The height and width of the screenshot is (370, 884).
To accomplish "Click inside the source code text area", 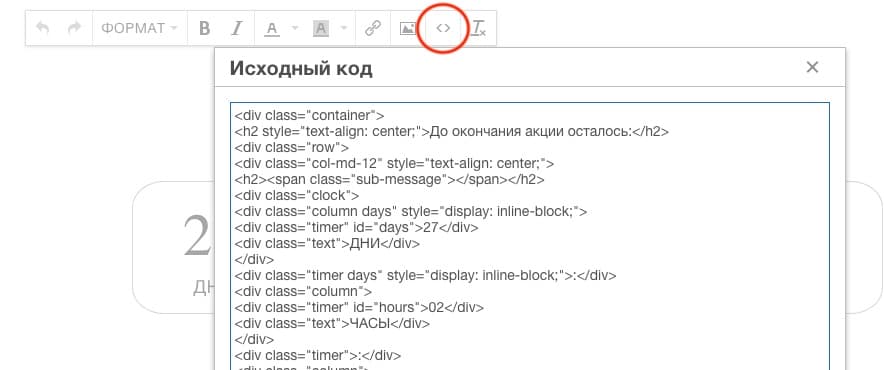I will click(530, 236).
